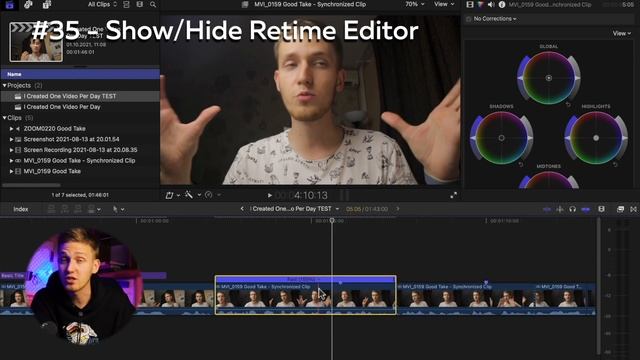The image size is (640, 360).
Task: Open timeline clip appearance settings
Action: click(x=601, y=209)
